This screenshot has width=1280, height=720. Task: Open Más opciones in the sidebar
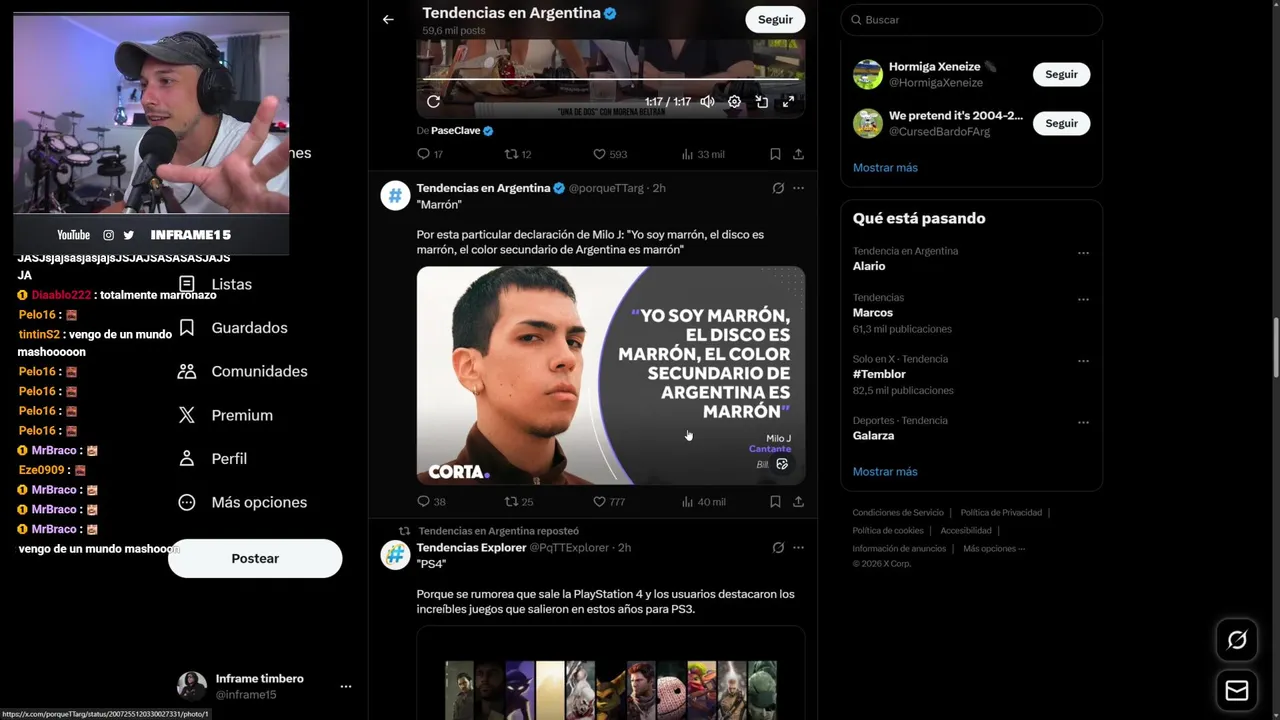[242, 502]
